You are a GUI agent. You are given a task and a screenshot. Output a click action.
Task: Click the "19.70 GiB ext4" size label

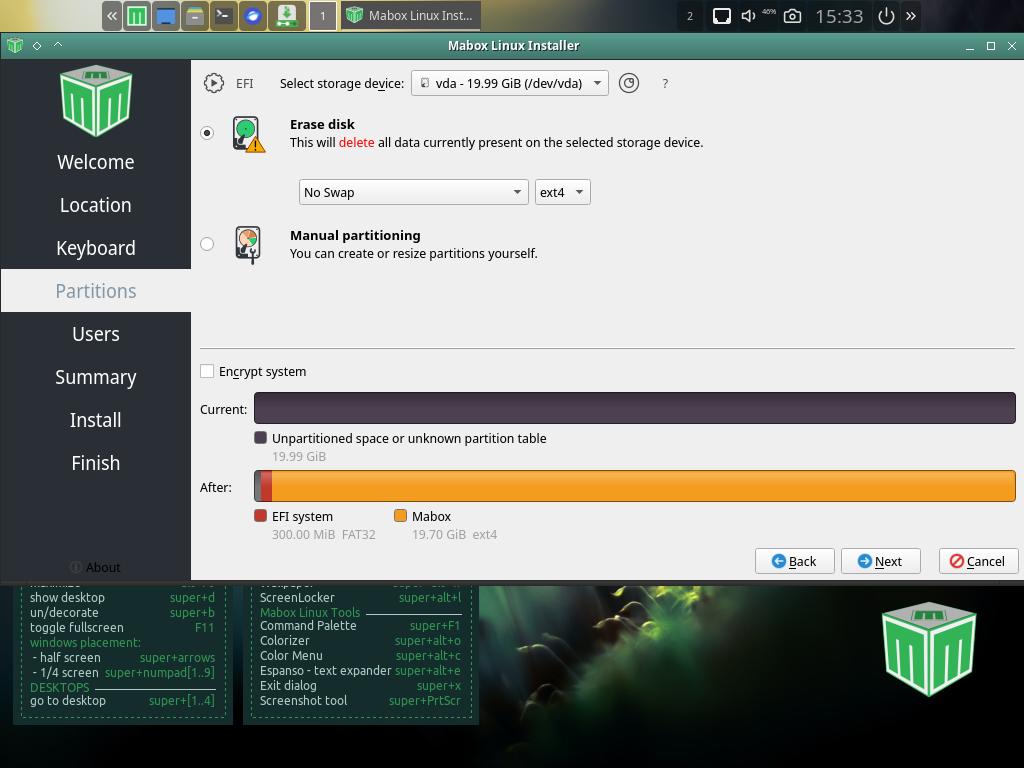(455, 534)
